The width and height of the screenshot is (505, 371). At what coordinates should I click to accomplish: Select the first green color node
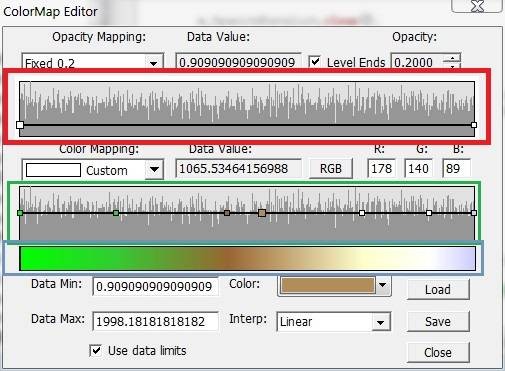[20, 213]
